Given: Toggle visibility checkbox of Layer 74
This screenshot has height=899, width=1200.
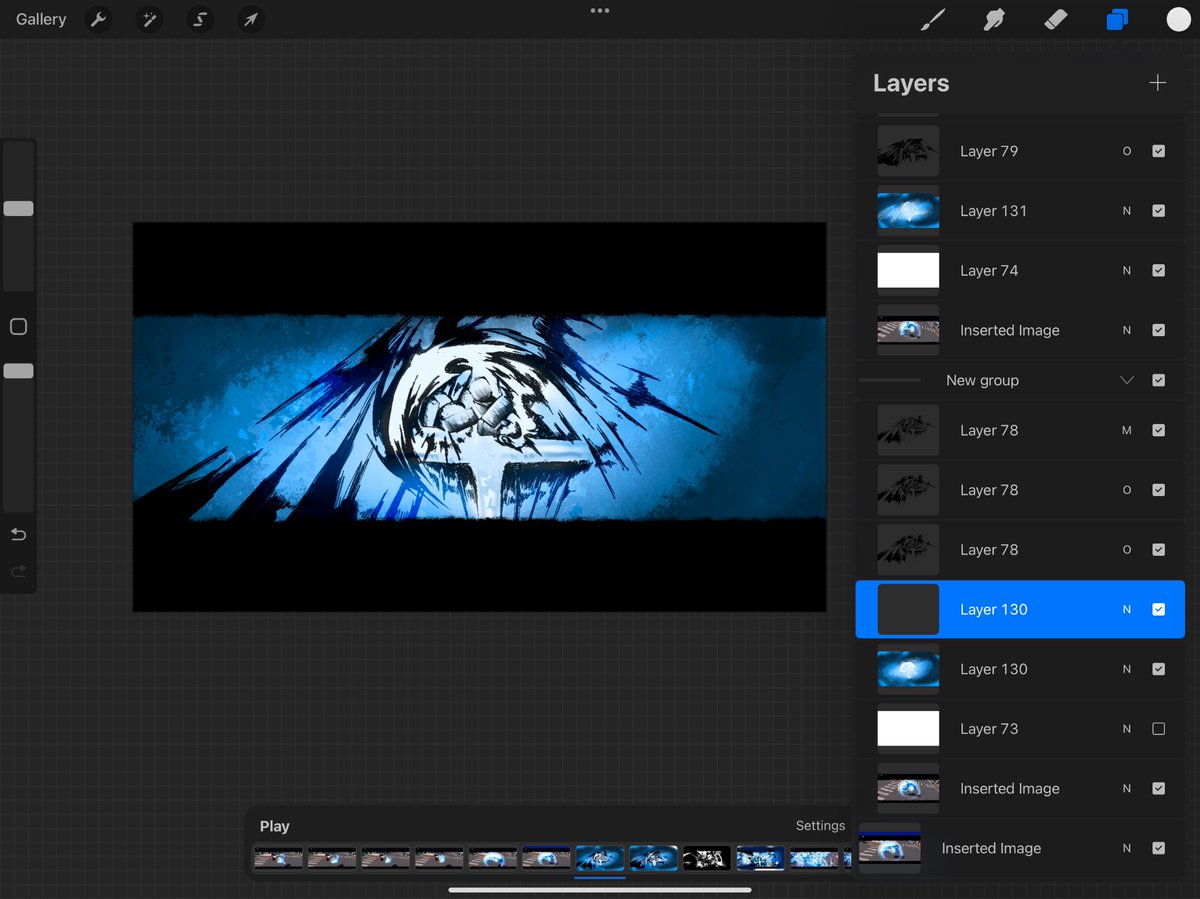Looking at the screenshot, I should click(x=1158, y=271).
